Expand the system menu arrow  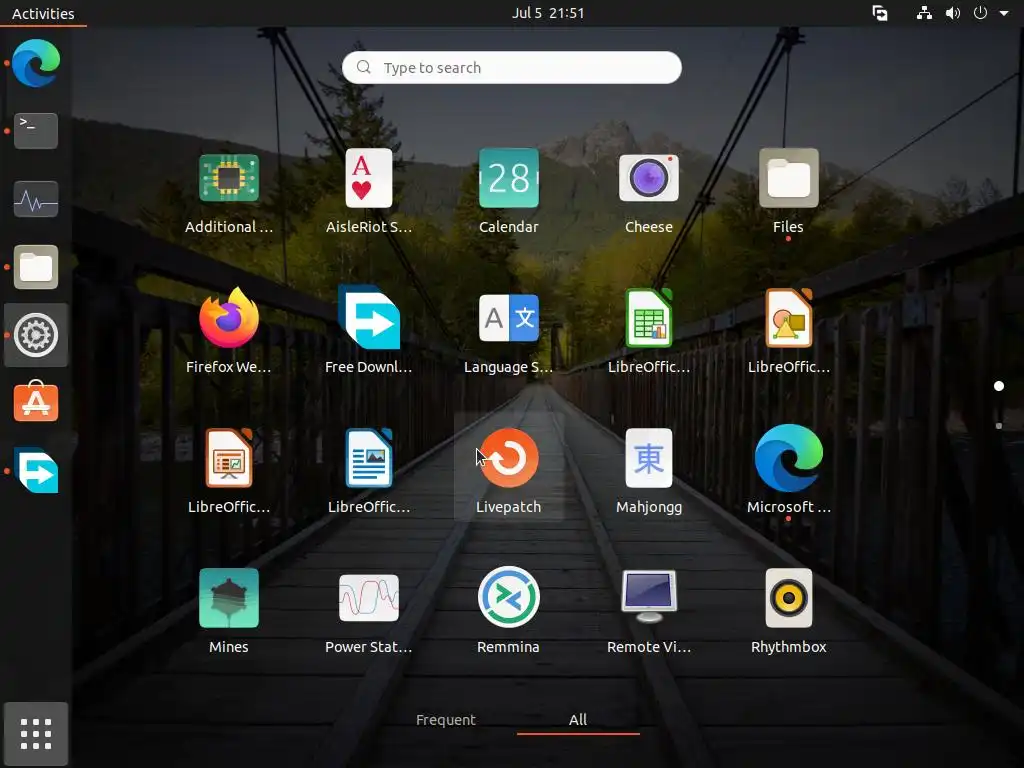coord(1004,13)
